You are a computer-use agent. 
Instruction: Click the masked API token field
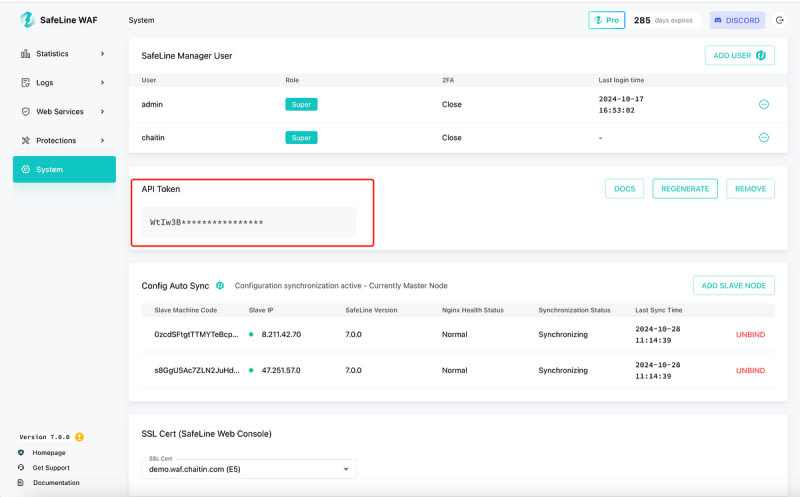tap(249, 222)
